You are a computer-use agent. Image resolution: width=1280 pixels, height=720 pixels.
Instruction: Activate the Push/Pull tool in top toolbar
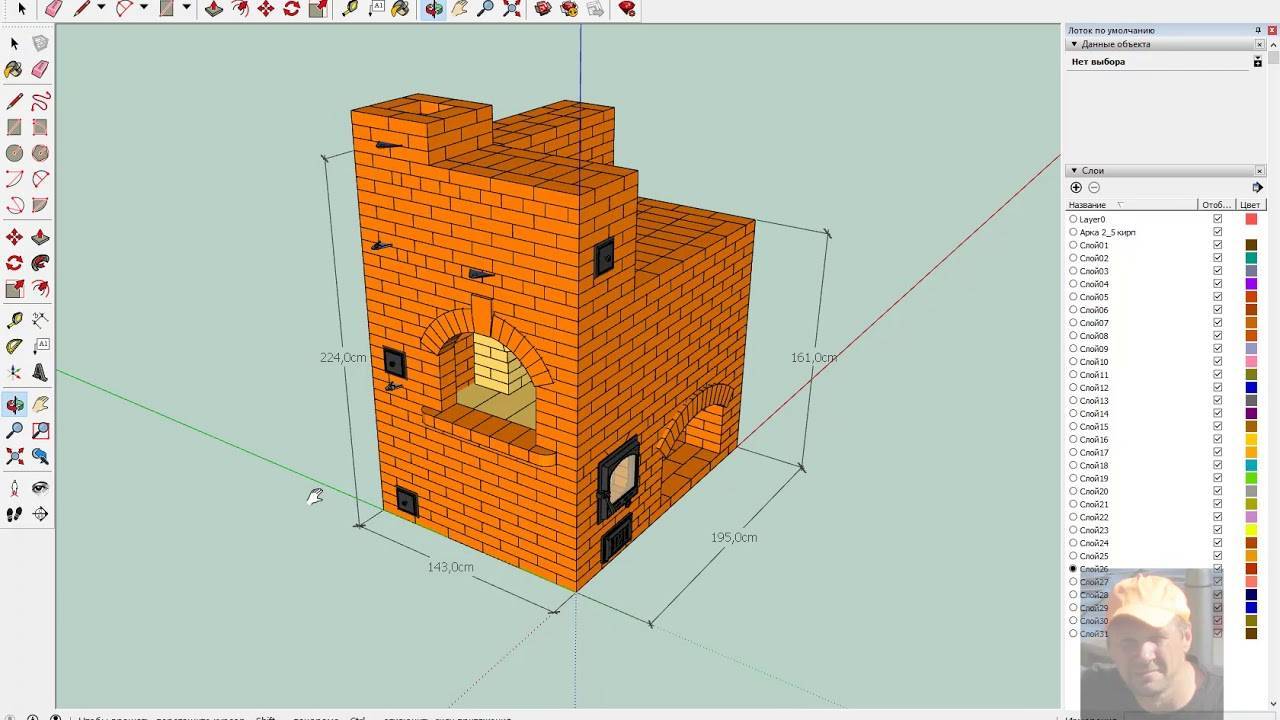pos(214,9)
